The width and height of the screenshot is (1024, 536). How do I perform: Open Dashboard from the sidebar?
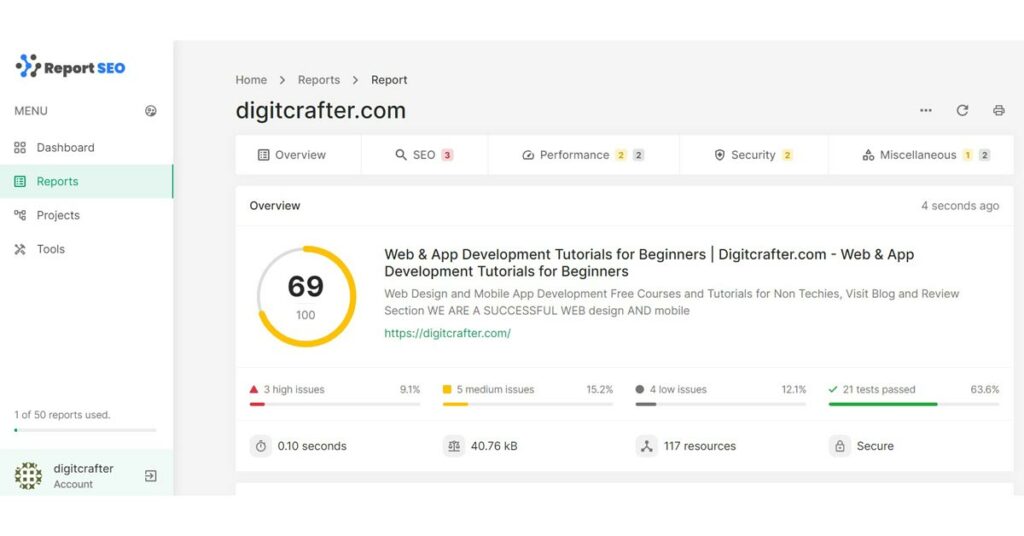pyautogui.click(x=86, y=148)
